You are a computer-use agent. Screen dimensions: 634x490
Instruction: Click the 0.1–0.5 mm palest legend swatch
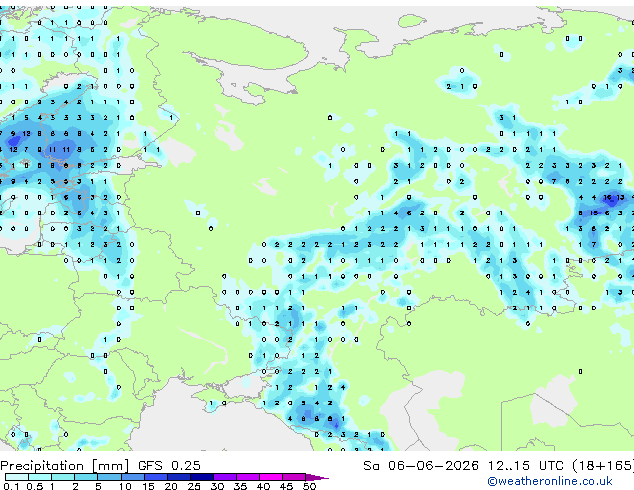point(17,477)
